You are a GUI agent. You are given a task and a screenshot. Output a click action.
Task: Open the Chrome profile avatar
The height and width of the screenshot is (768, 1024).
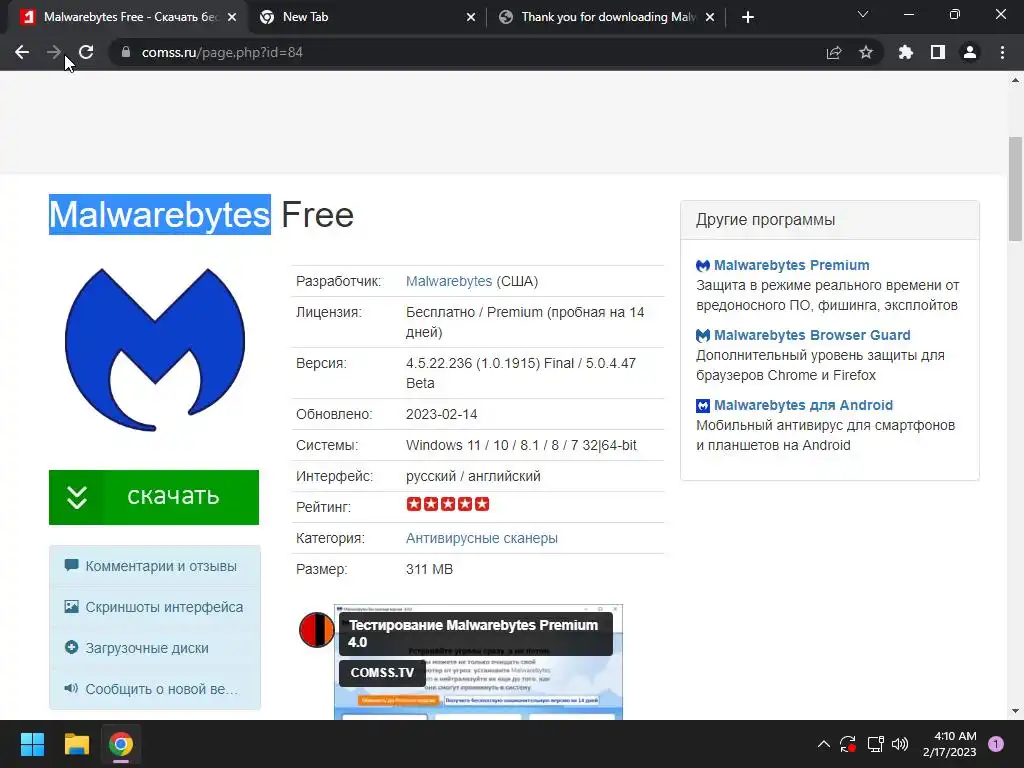(x=970, y=52)
